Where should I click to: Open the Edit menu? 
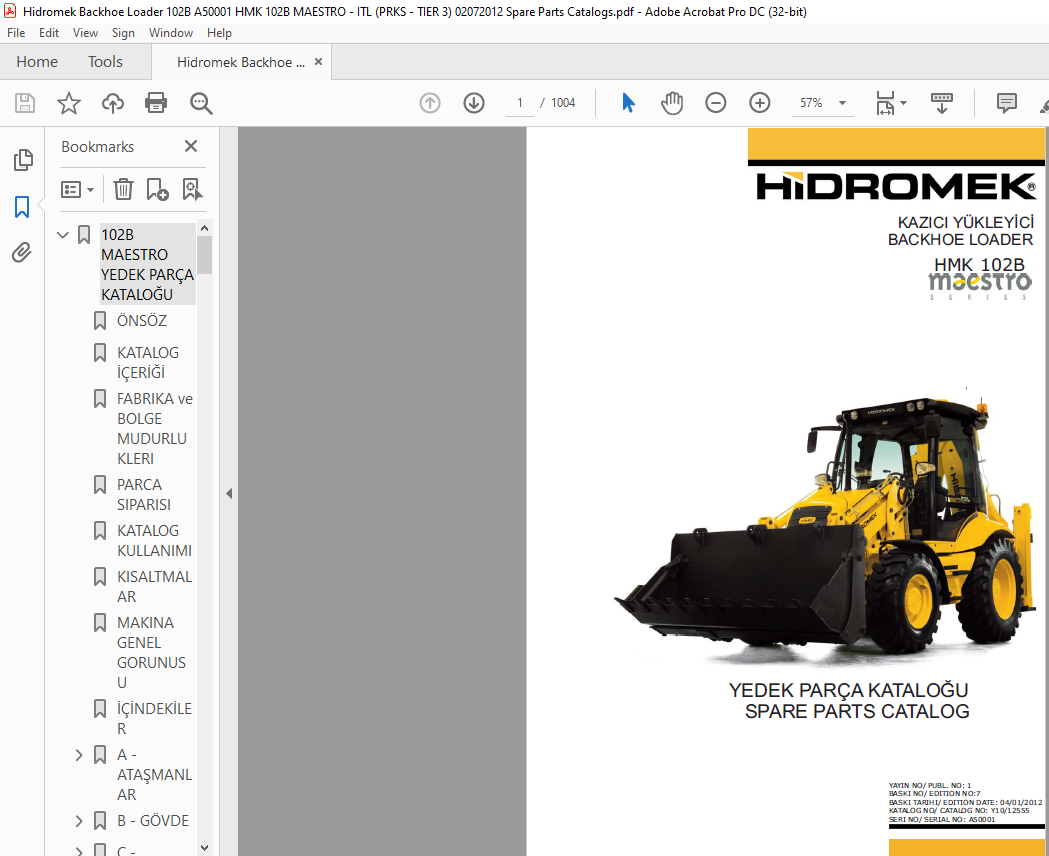(49, 33)
